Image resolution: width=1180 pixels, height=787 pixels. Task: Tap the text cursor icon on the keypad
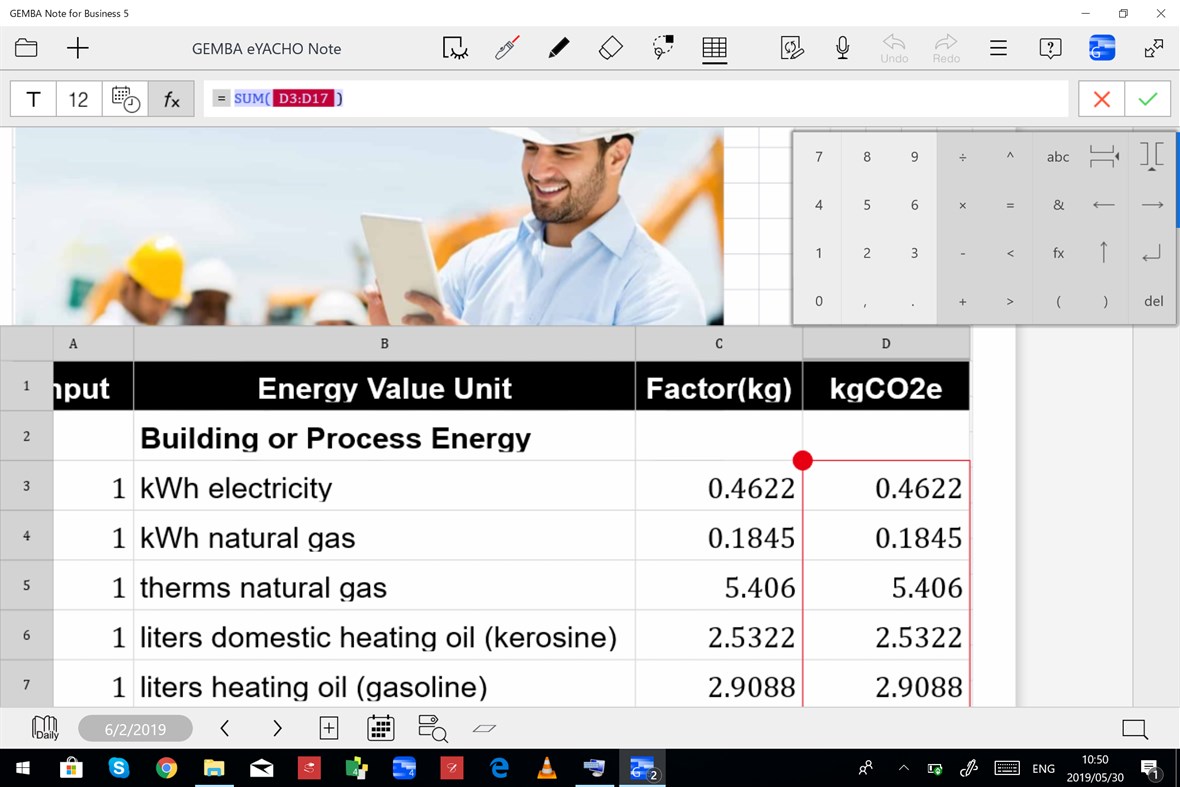(1151, 156)
